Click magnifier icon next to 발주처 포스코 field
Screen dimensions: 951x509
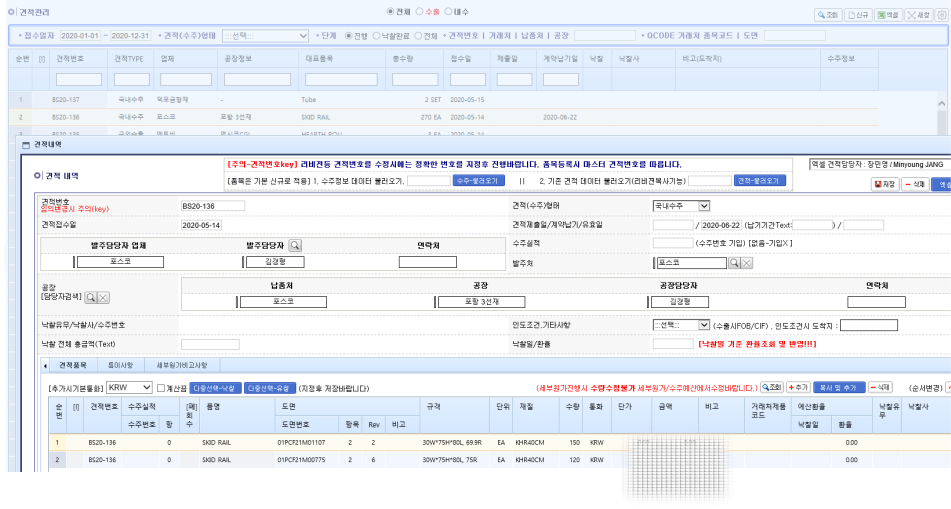(734, 263)
